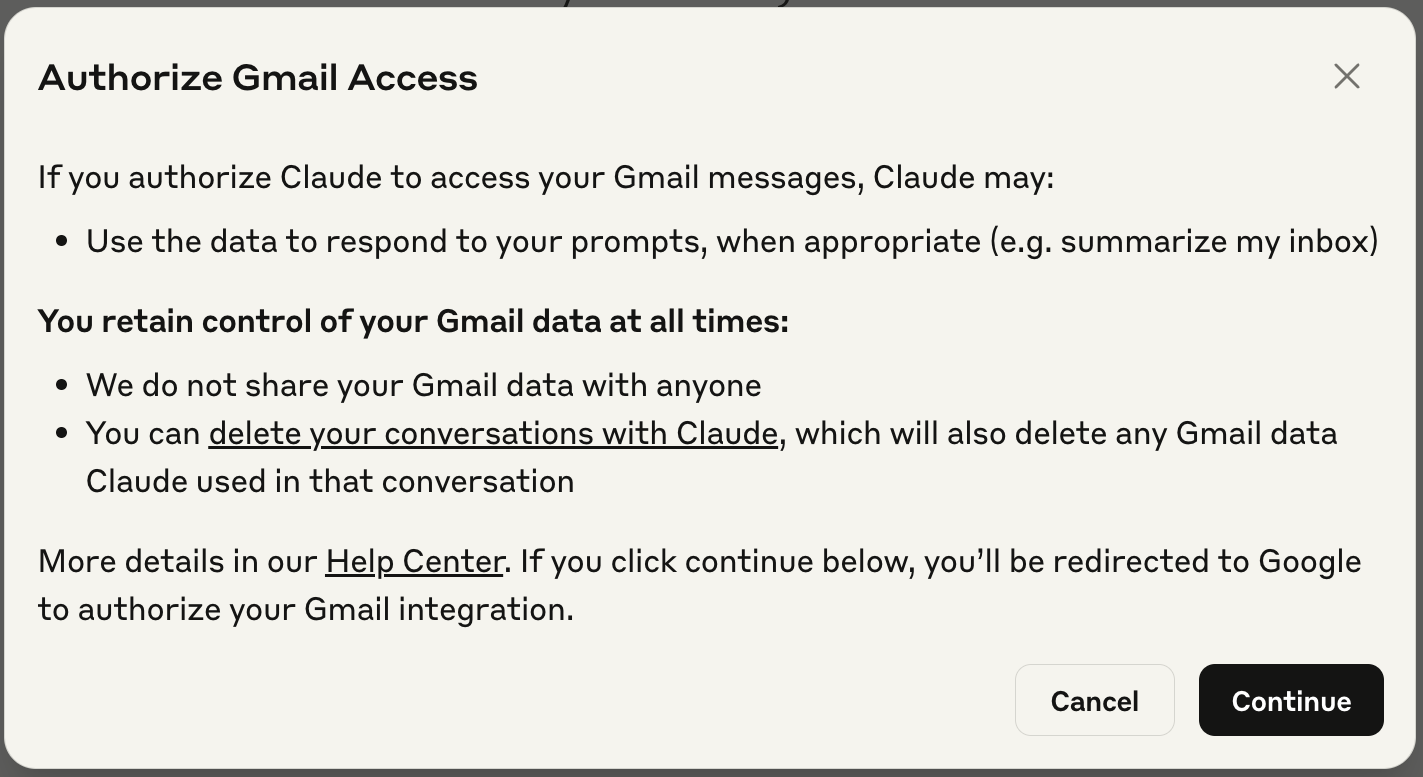
Task: Click the word Google in redirect sentence
Action: [1309, 562]
